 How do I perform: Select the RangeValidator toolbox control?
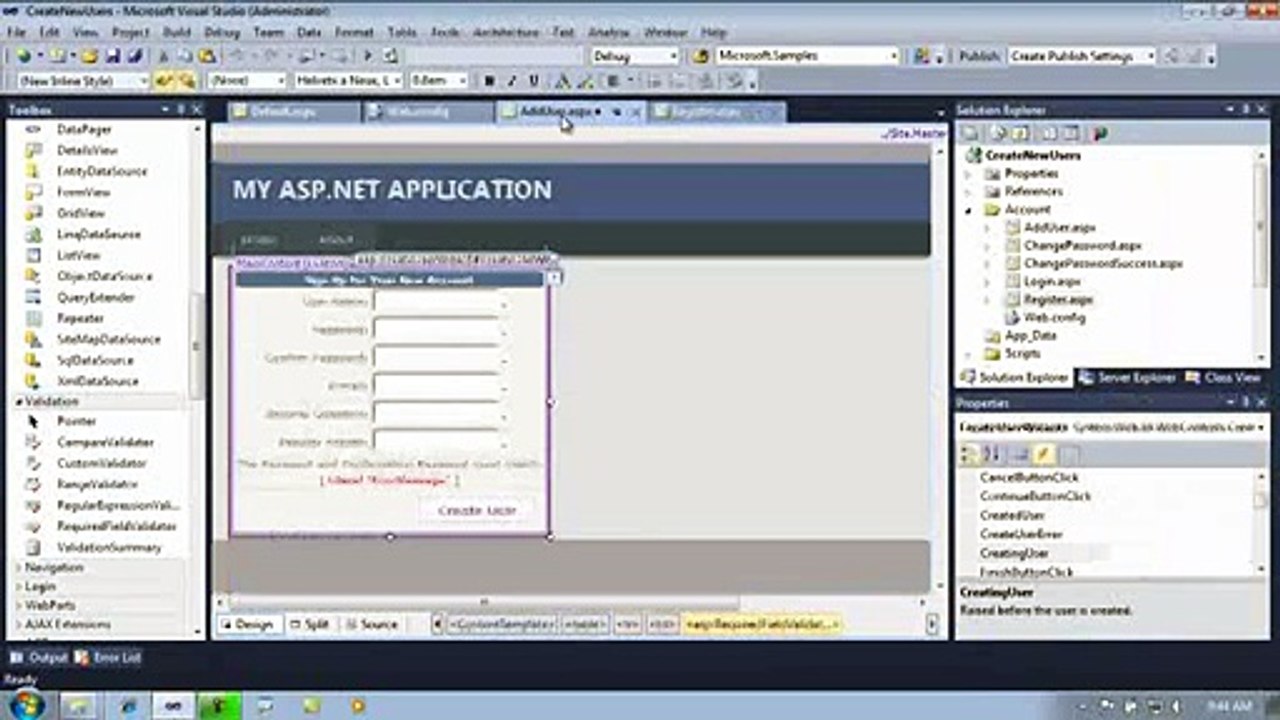98,484
